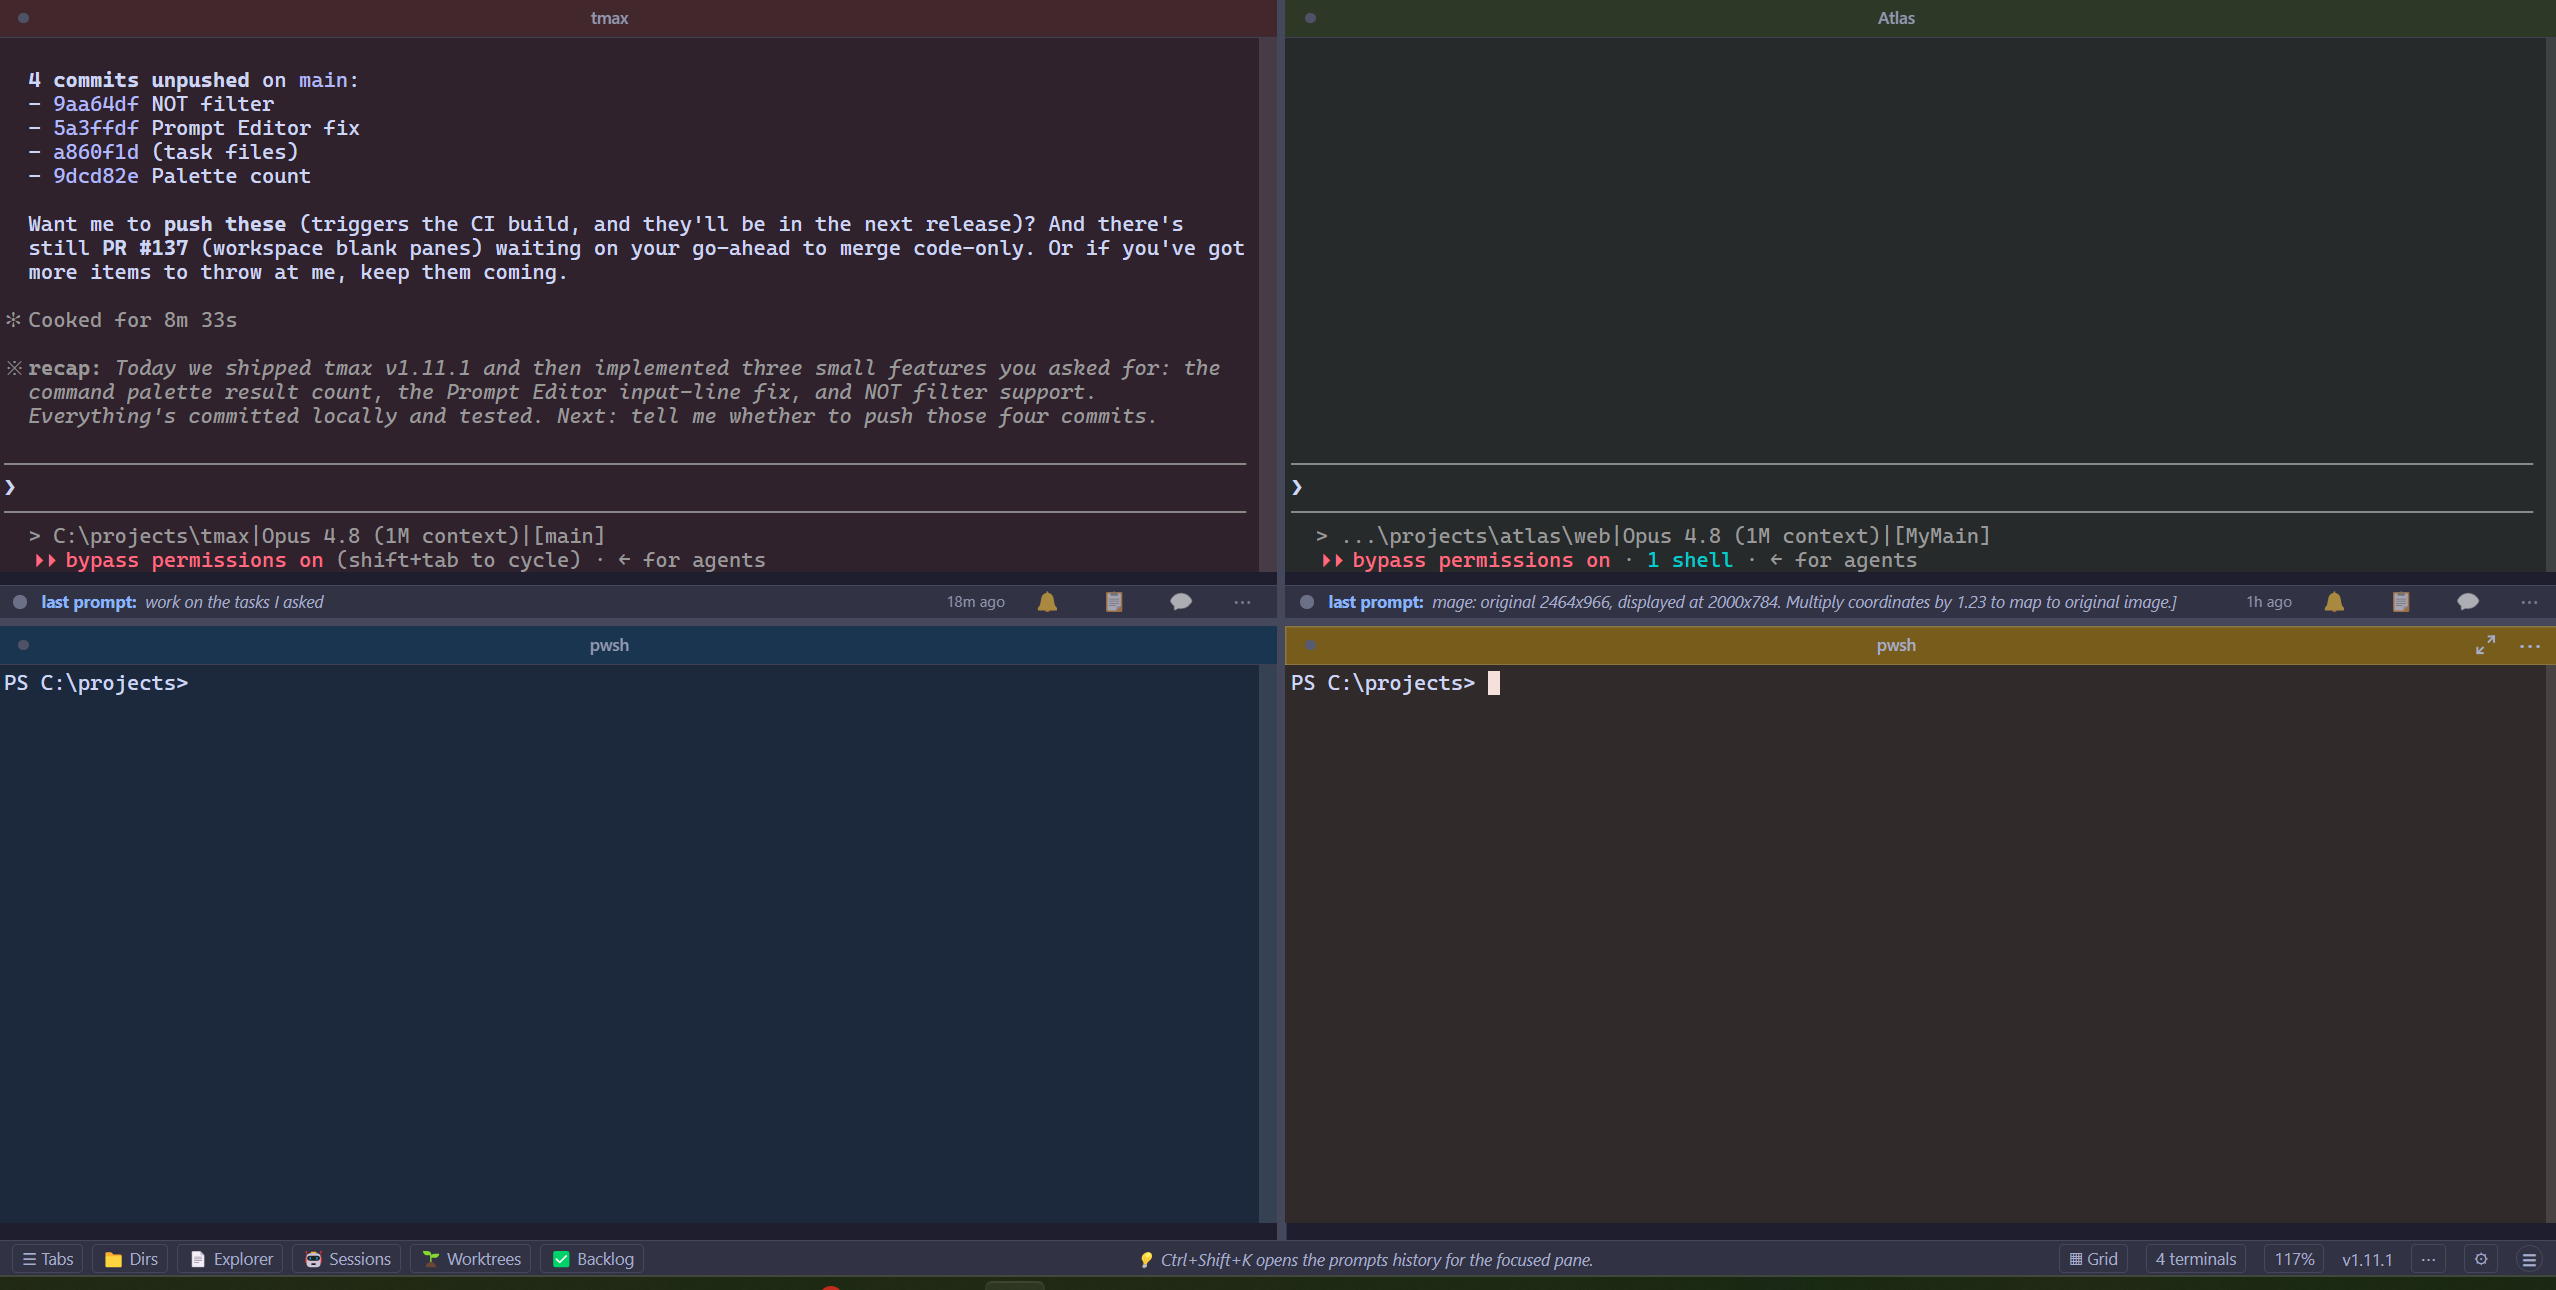Open the Dirs panel
The image size is (2556, 1290).
[x=132, y=1259]
